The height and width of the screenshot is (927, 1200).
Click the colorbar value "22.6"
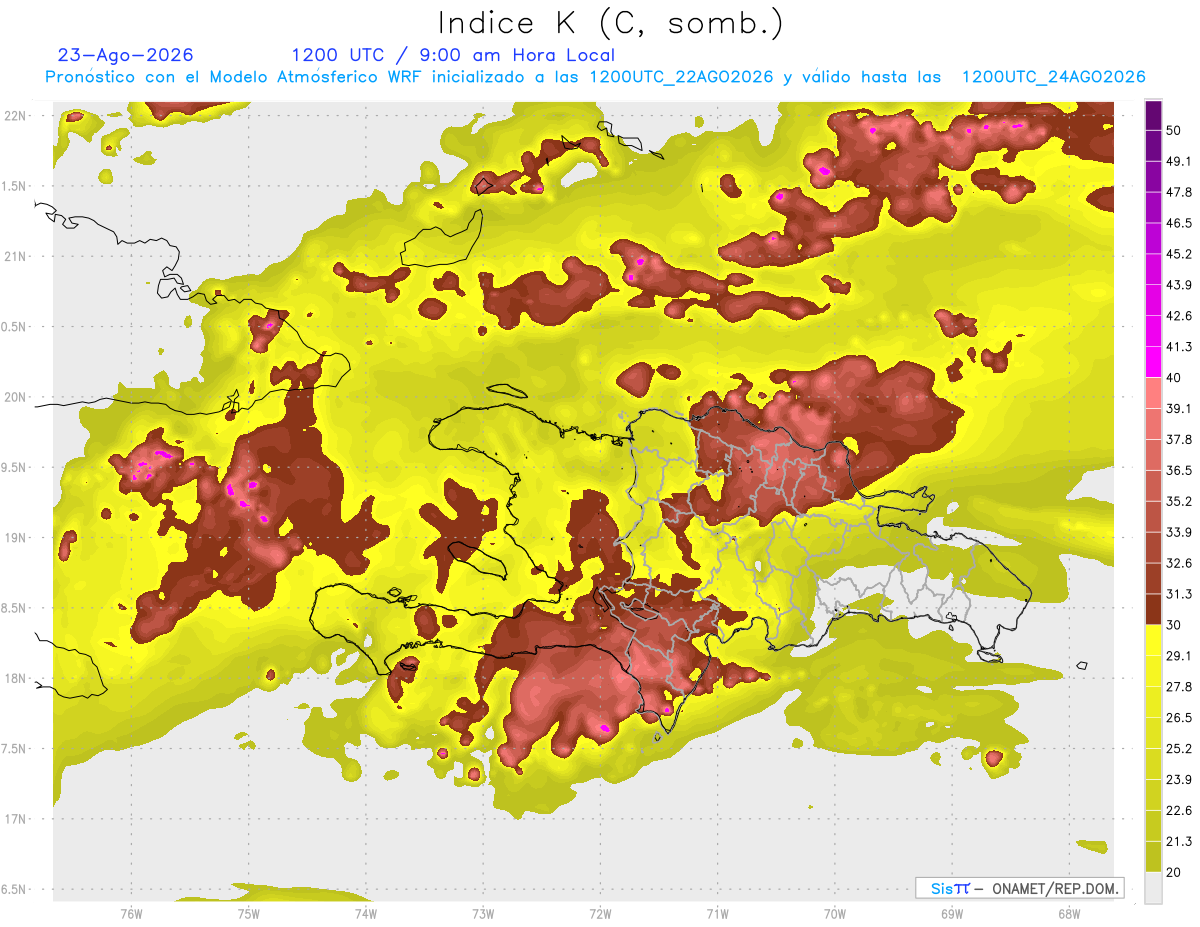(x=1179, y=810)
